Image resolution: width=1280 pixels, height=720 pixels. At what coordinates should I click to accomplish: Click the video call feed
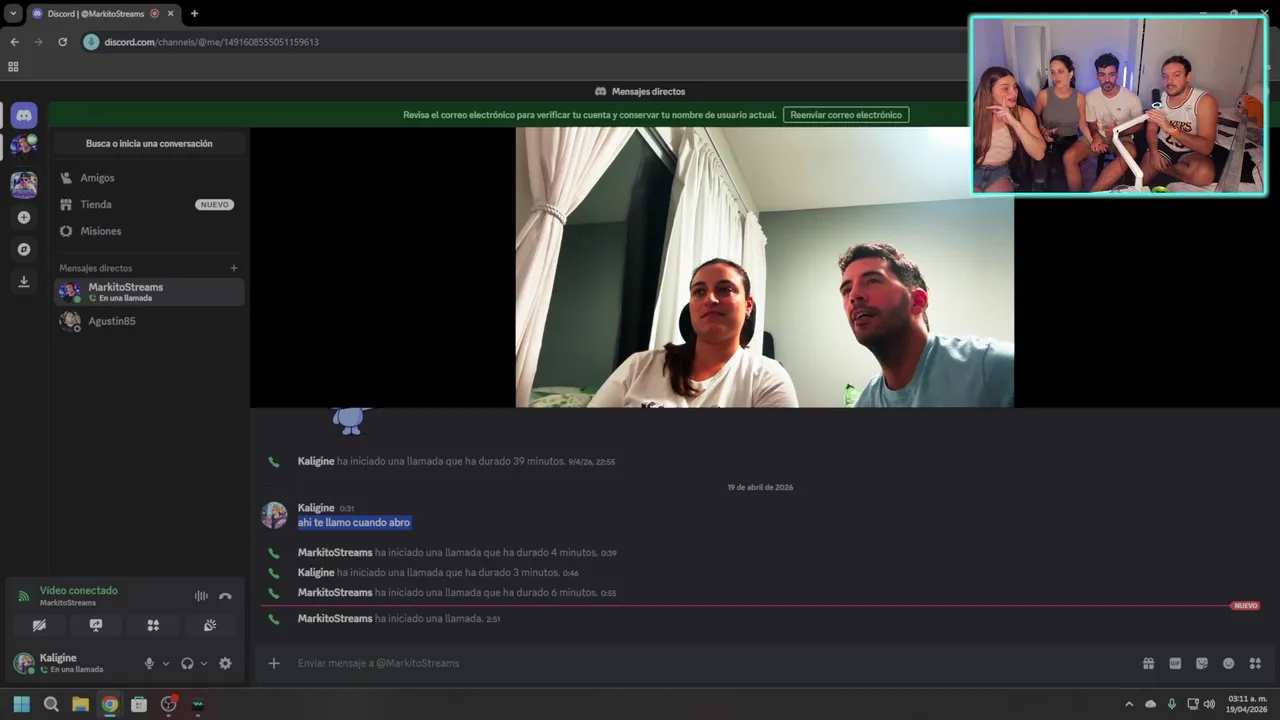pyautogui.click(x=764, y=267)
